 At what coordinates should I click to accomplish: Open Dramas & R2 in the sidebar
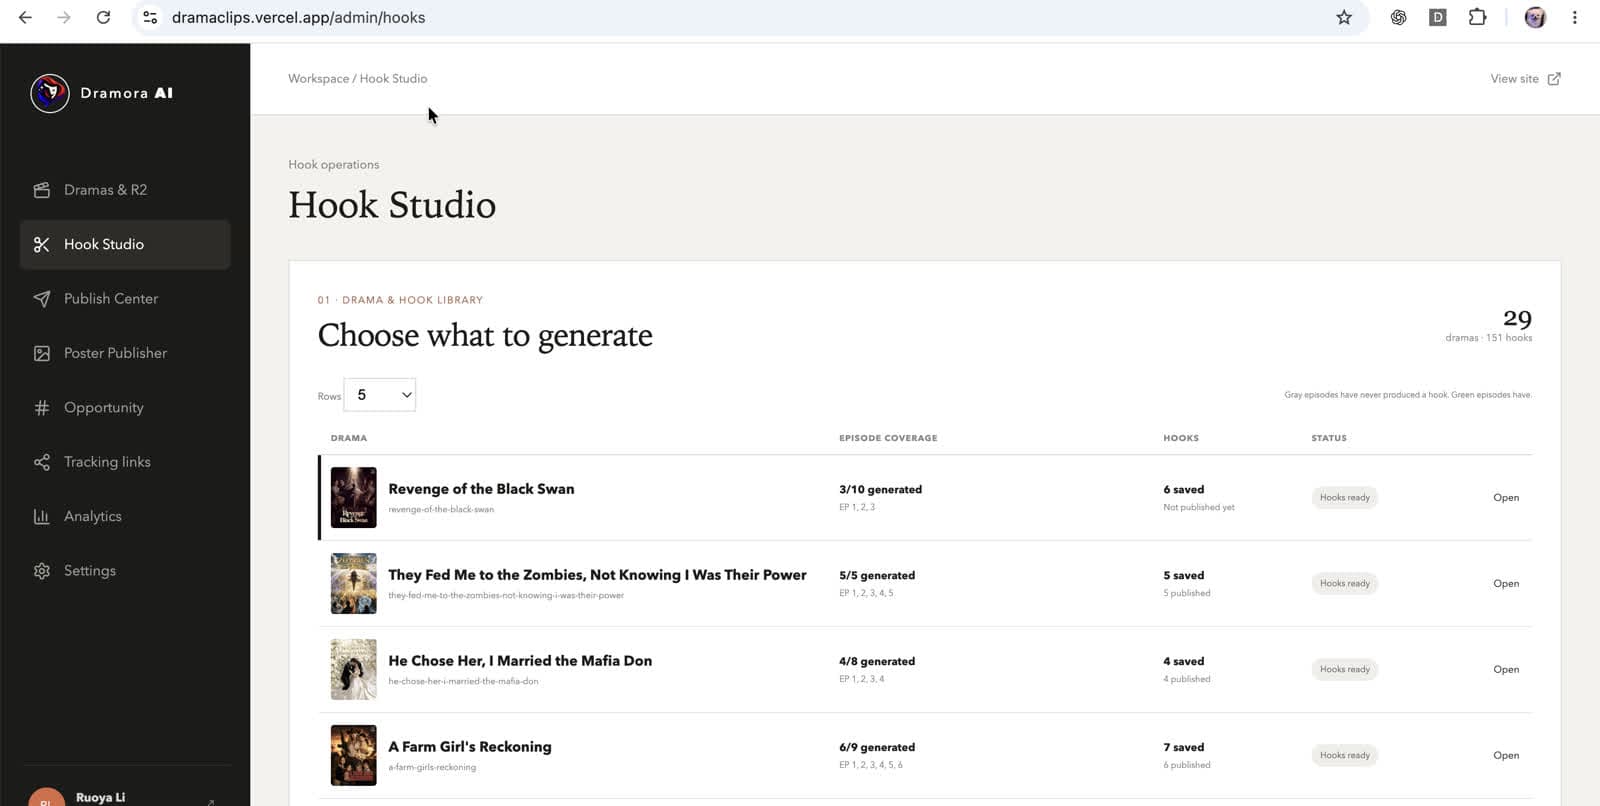click(125, 190)
